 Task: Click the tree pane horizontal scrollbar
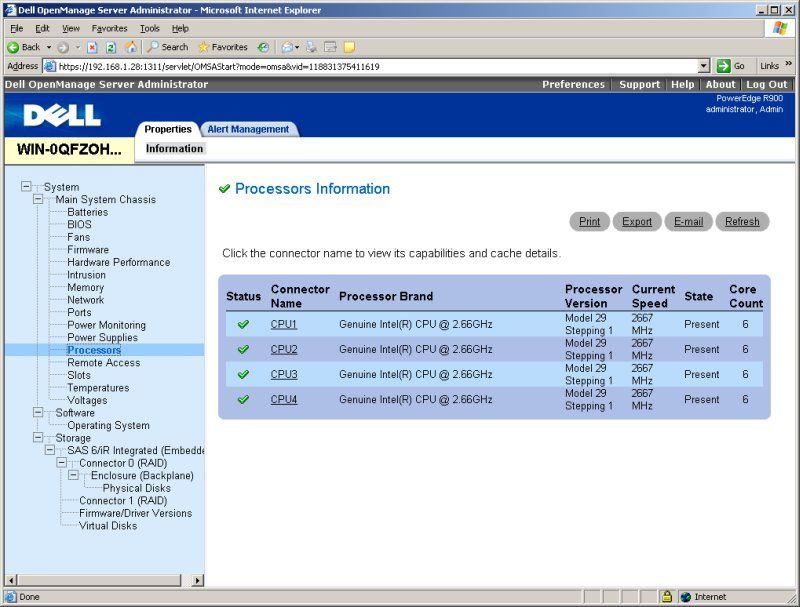tap(99, 580)
